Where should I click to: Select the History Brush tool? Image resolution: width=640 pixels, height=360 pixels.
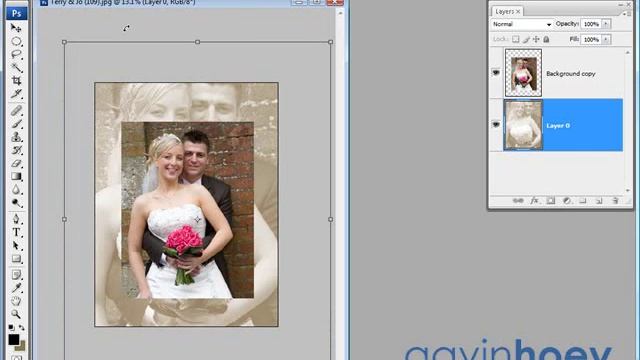click(16, 150)
